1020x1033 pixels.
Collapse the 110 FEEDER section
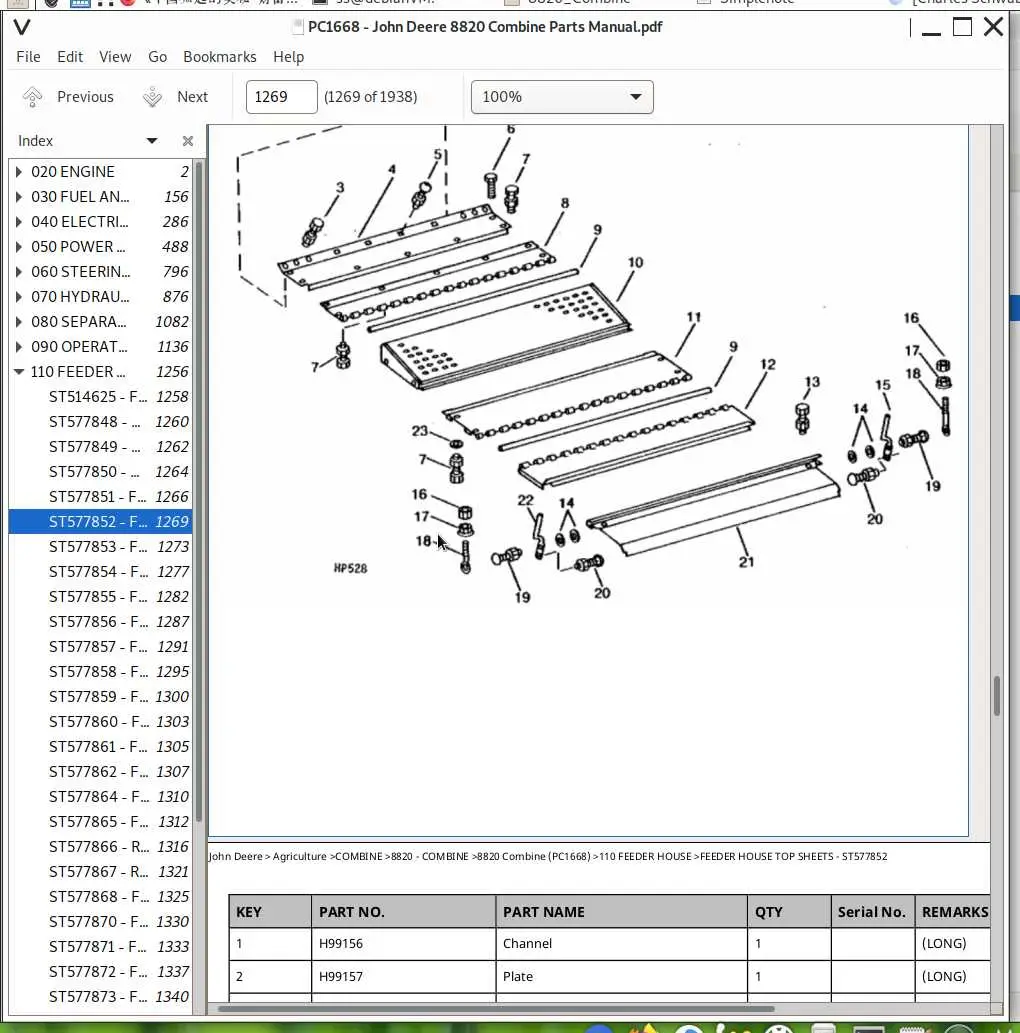pyautogui.click(x=18, y=372)
